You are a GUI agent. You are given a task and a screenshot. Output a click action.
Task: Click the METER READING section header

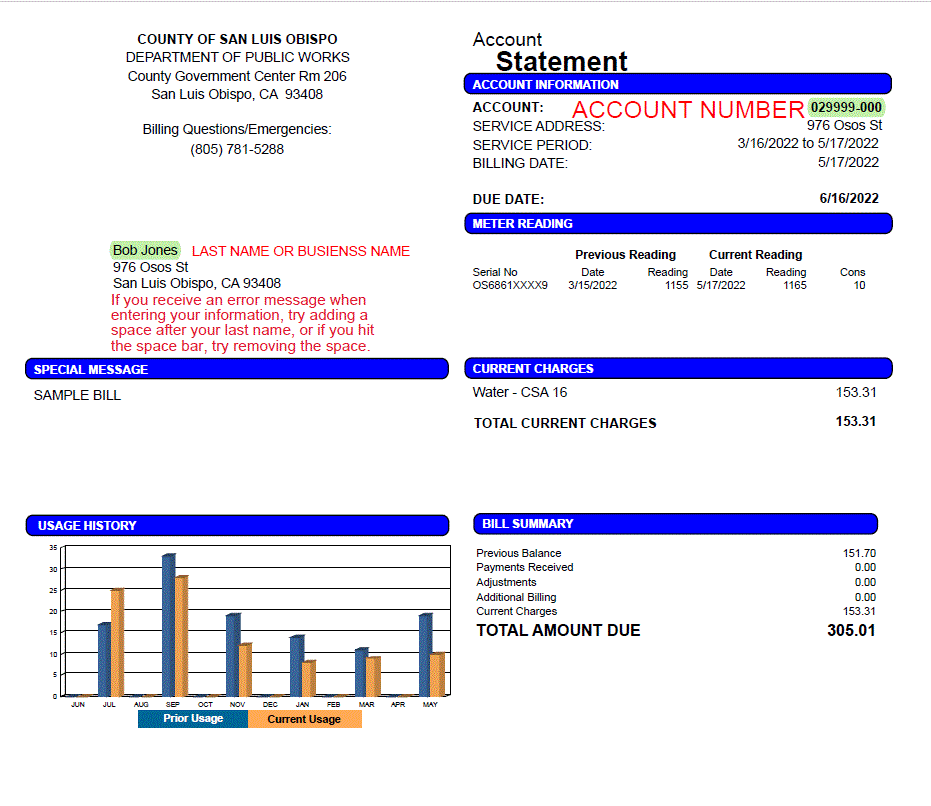click(x=678, y=223)
